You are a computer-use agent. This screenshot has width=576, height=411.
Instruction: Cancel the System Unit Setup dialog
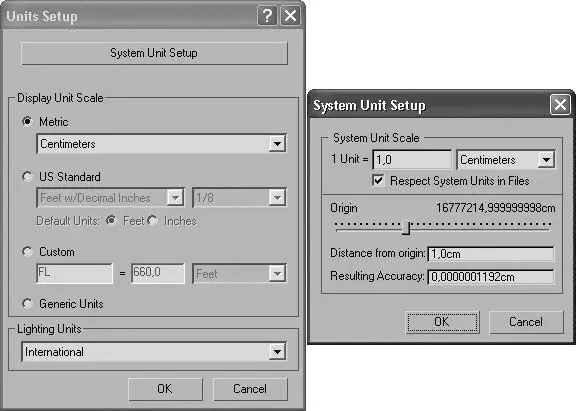coord(526,322)
